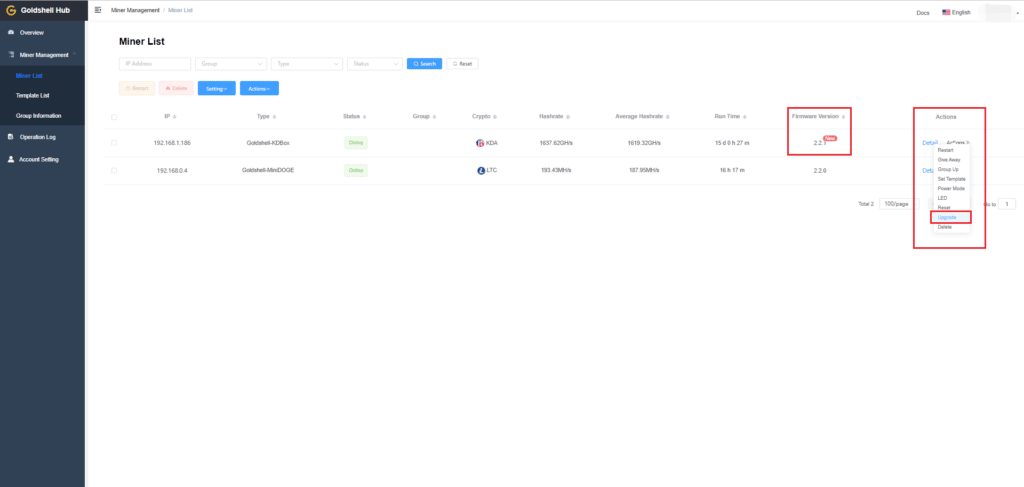Click the orange Restart button above the table
The width and height of the screenshot is (1024, 487).
pyautogui.click(x=136, y=88)
